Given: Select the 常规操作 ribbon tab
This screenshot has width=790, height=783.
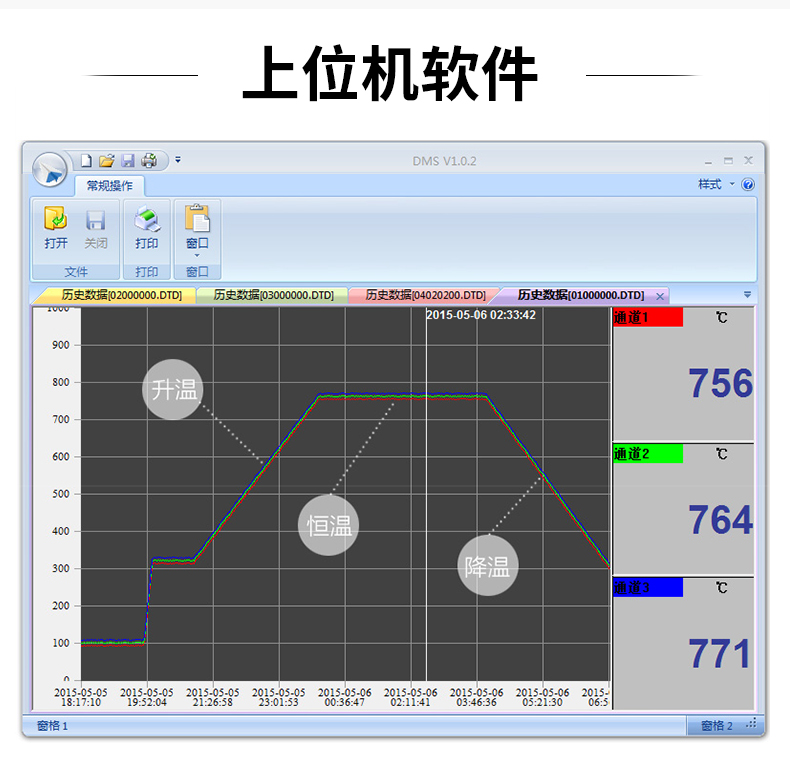Looking at the screenshot, I should coord(109,186).
